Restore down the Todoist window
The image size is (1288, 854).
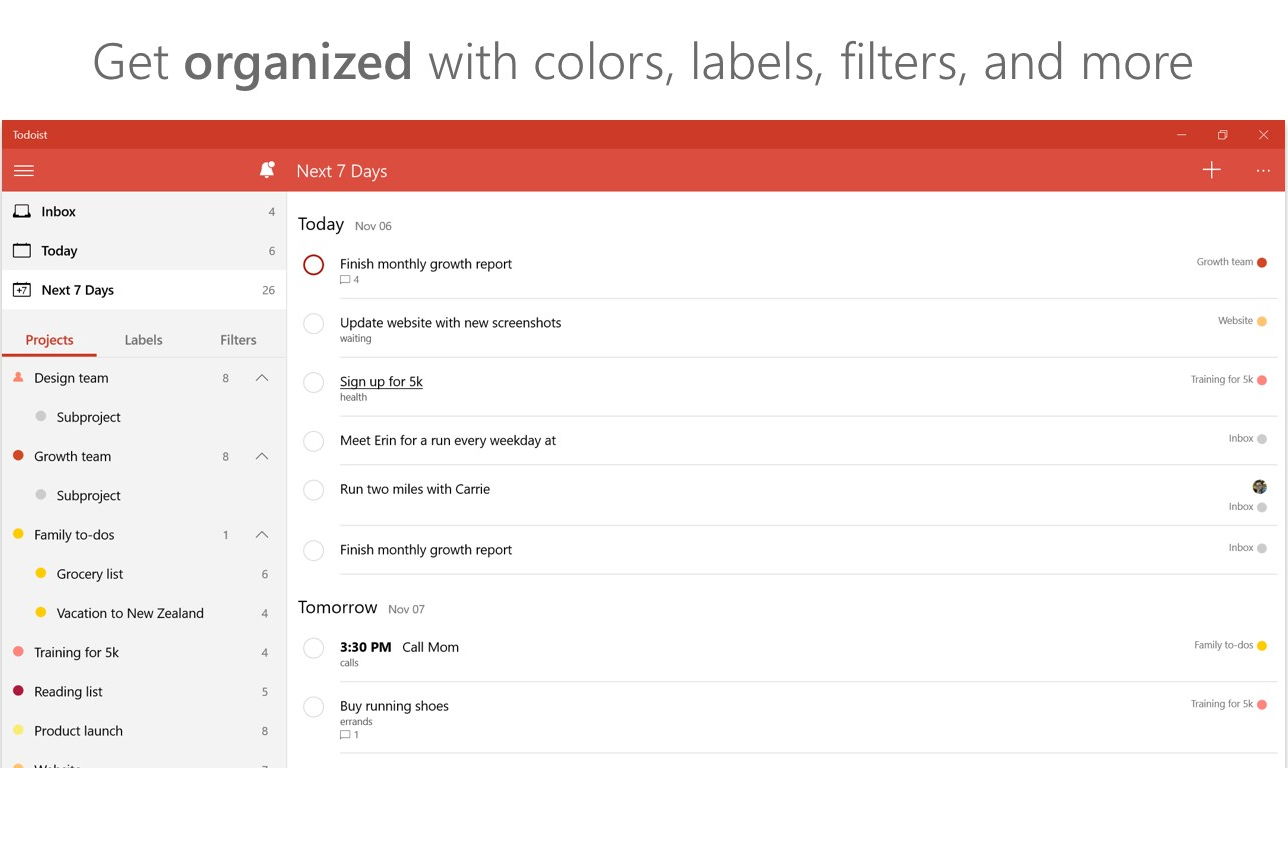tap(1222, 135)
